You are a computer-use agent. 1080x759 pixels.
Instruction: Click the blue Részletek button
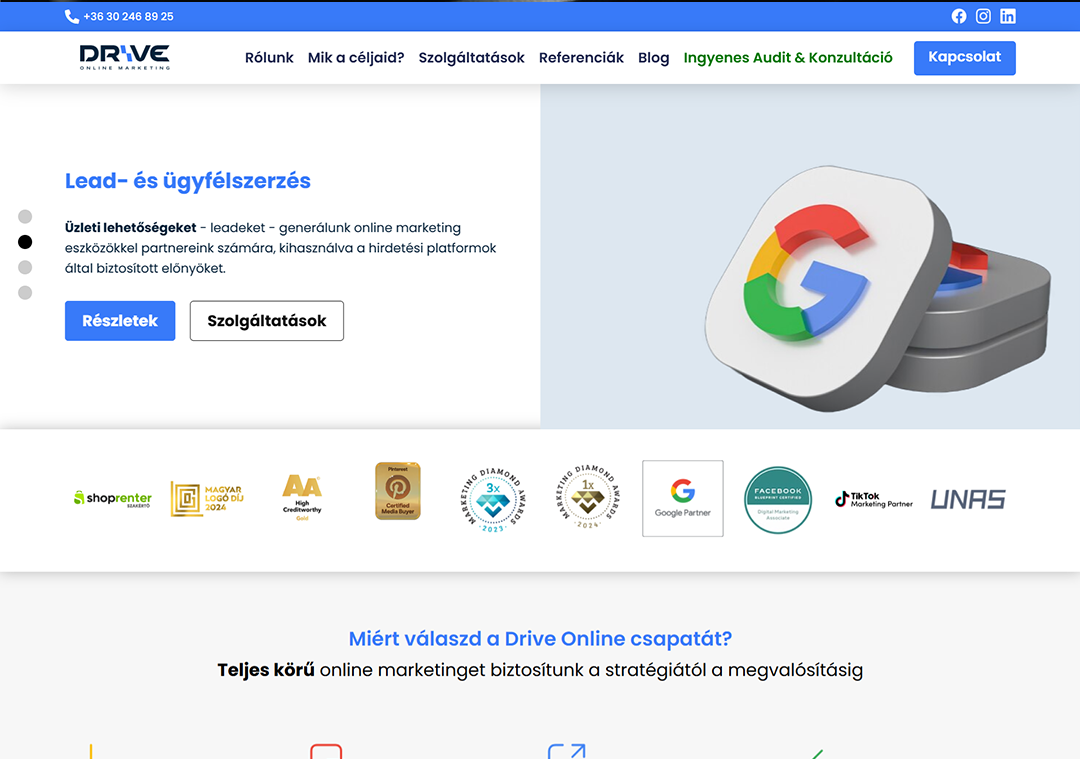[120, 321]
